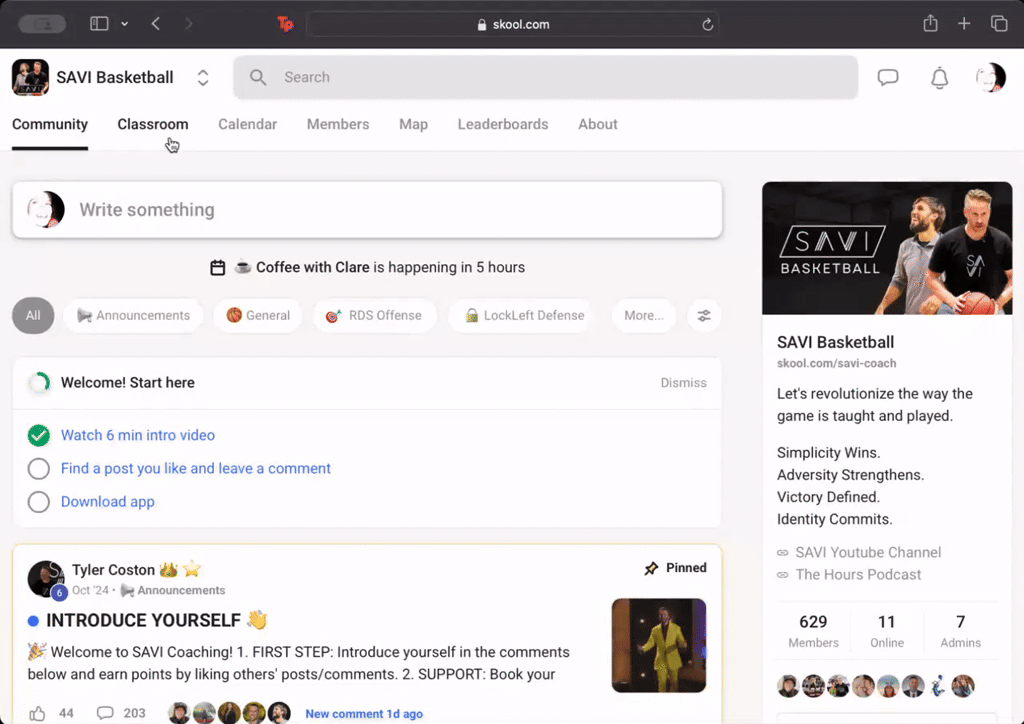Screen dimensions: 1024x724
Task: Like the Introduce Yourself post
Action: (x=39, y=713)
